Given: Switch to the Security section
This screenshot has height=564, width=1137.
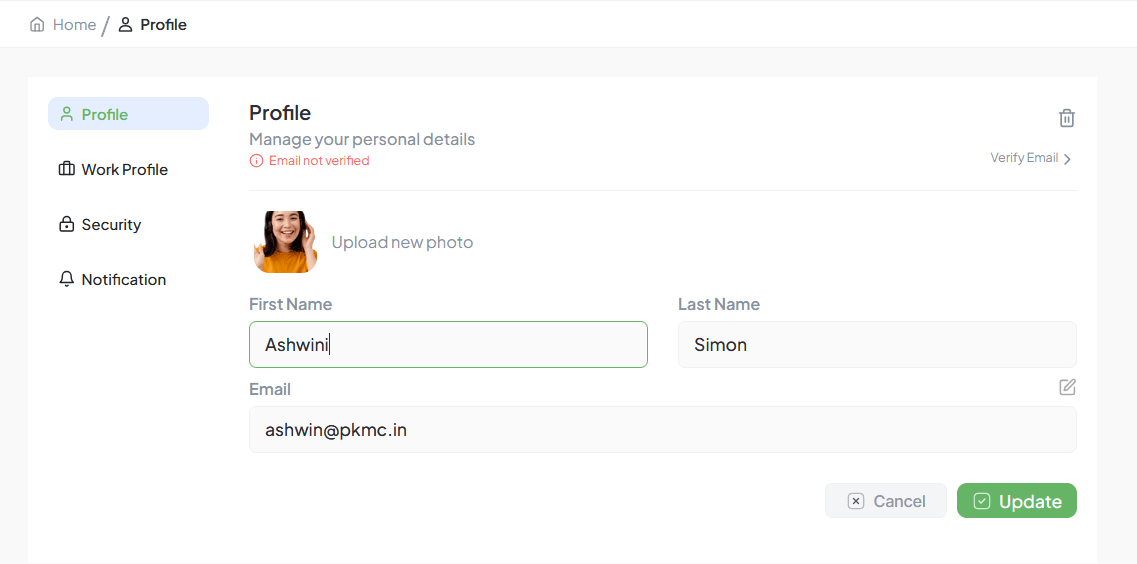Looking at the screenshot, I should (x=111, y=225).
